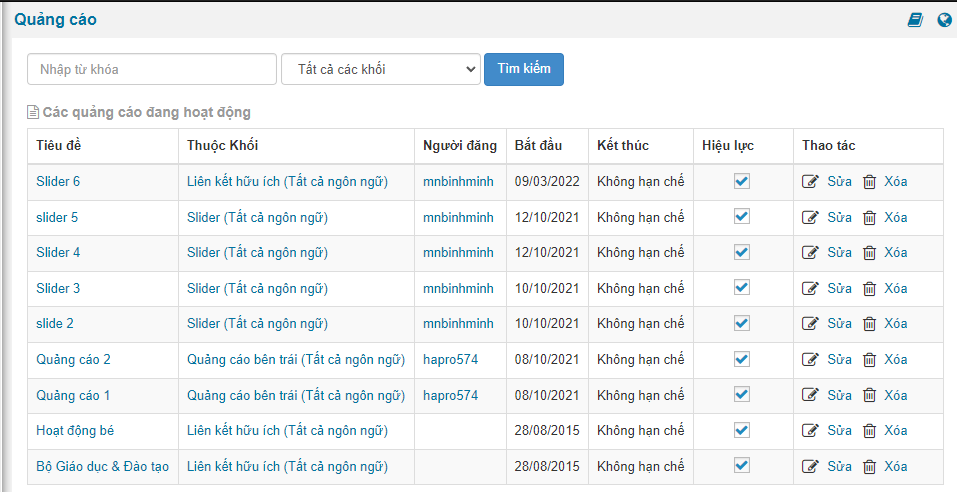Open the Tất cả các khối dropdown
The width and height of the screenshot is (957, 492).
(381, 70)
